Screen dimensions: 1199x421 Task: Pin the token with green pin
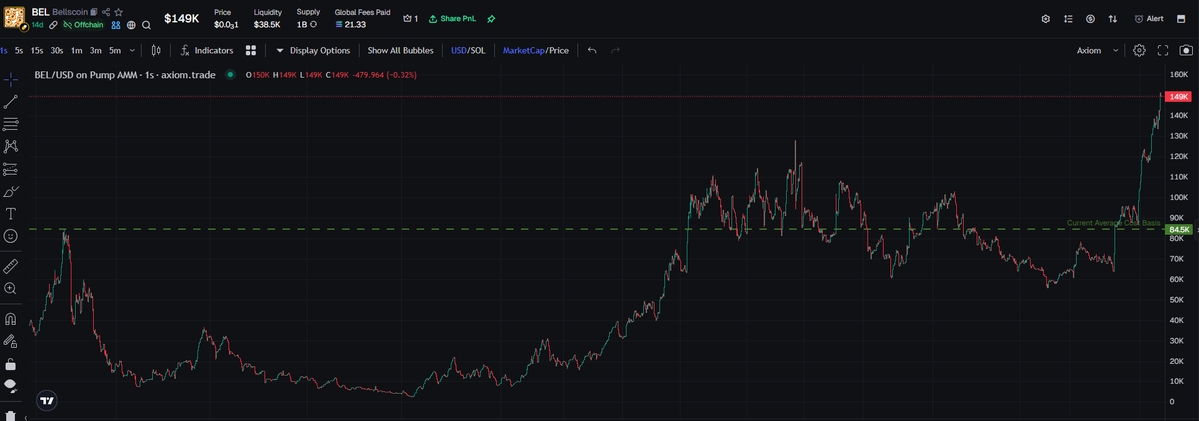[491, 18]
